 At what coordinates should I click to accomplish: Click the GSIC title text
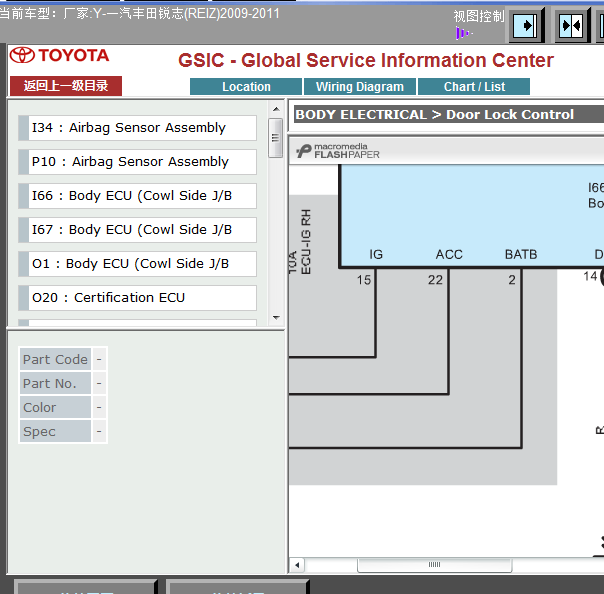366,60
